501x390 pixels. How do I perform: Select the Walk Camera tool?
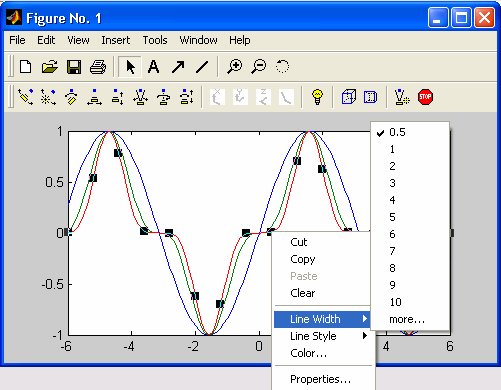pyautogui.click(x=187, y=97)
